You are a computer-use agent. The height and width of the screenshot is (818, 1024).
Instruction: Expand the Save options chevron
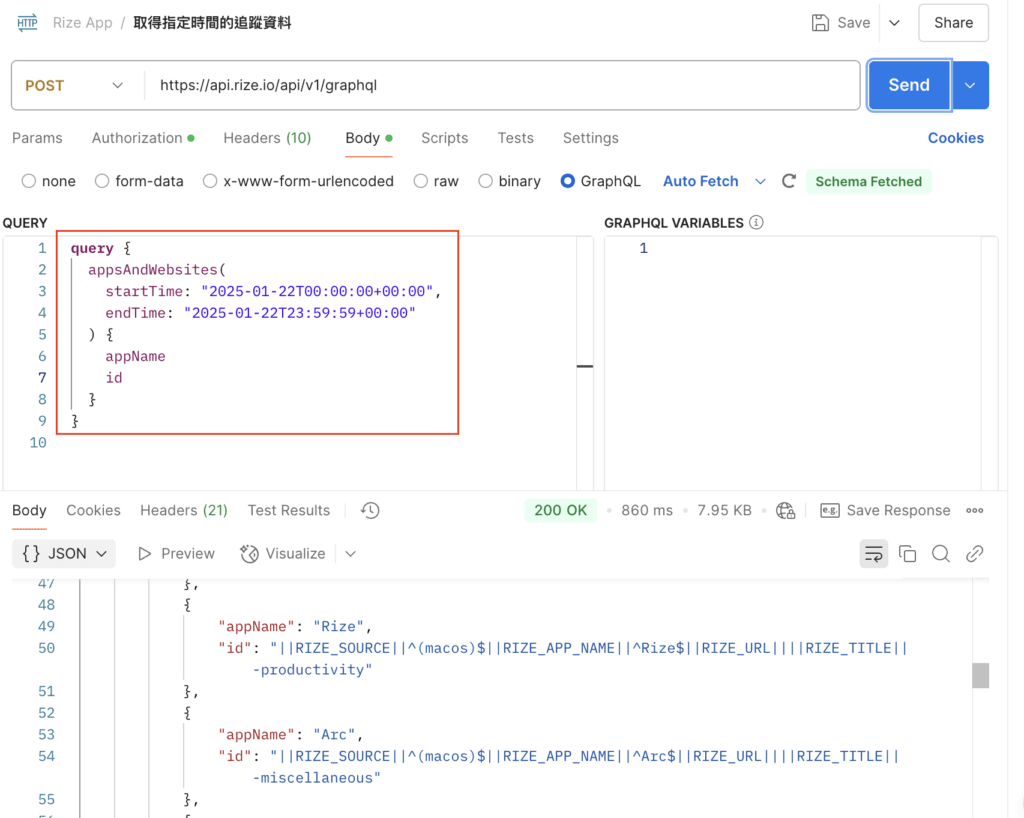click(x=895, y=23)
